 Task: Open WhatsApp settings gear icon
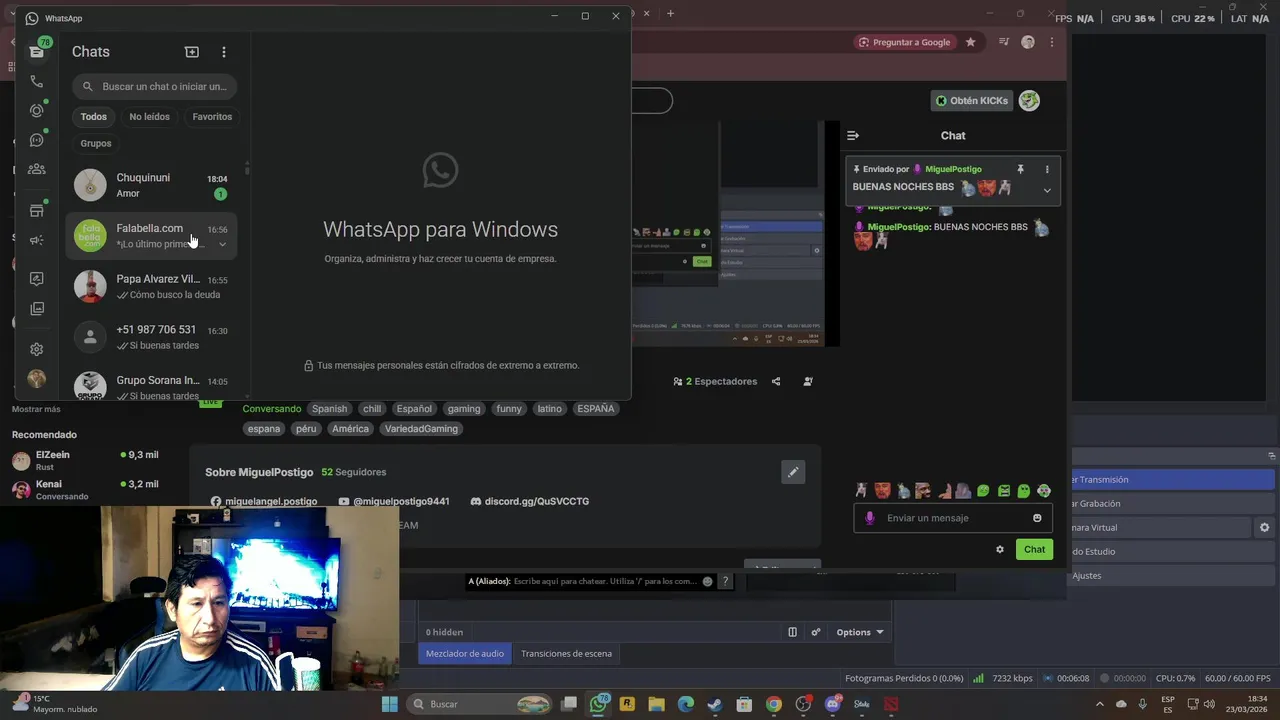tap(37, 349)
